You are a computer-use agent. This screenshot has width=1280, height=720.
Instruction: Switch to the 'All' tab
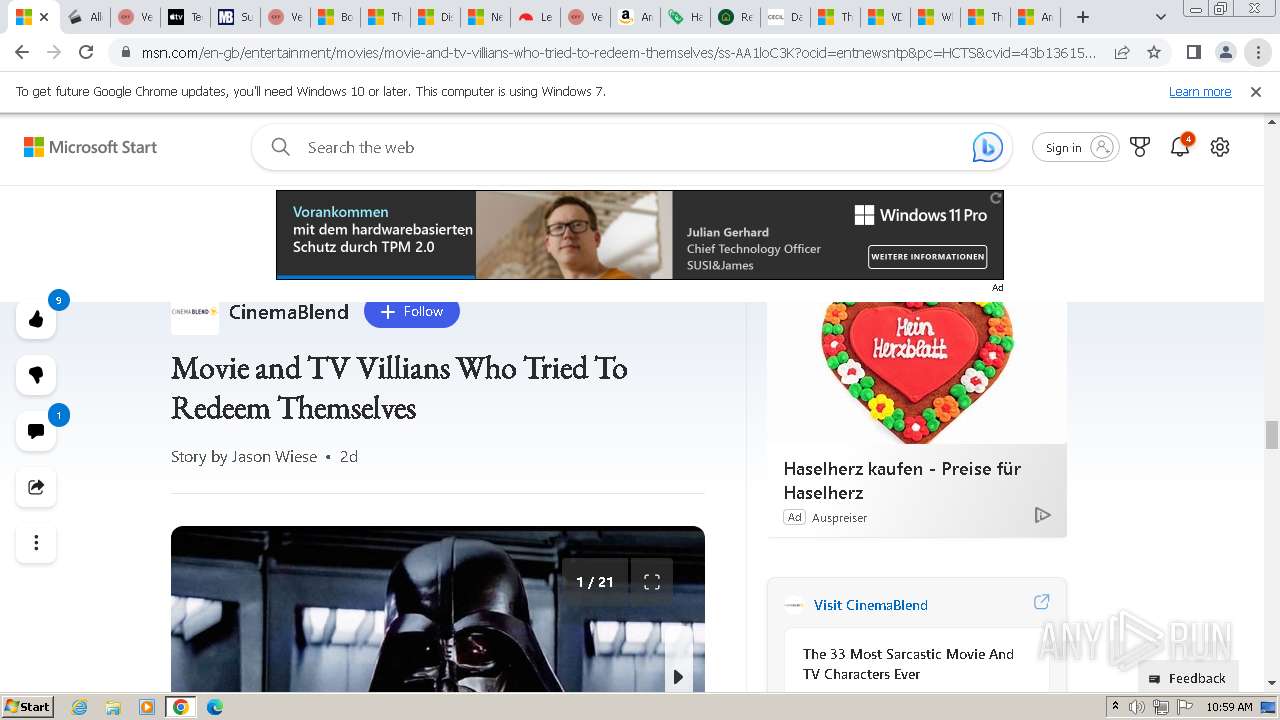point(84,17)
